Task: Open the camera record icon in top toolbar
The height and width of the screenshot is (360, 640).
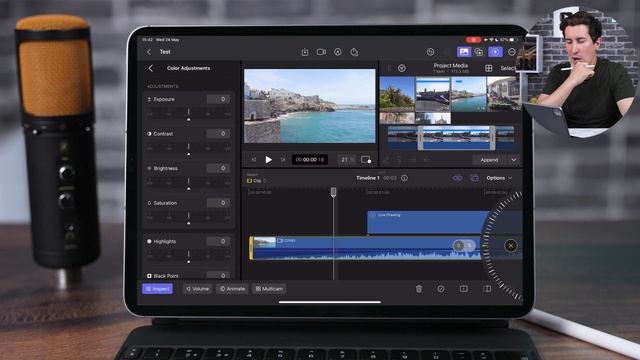Action: (321, 52)
